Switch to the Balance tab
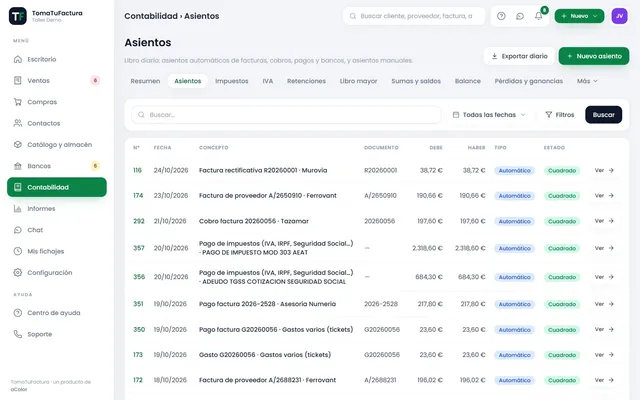 click(x=468, y=81)
